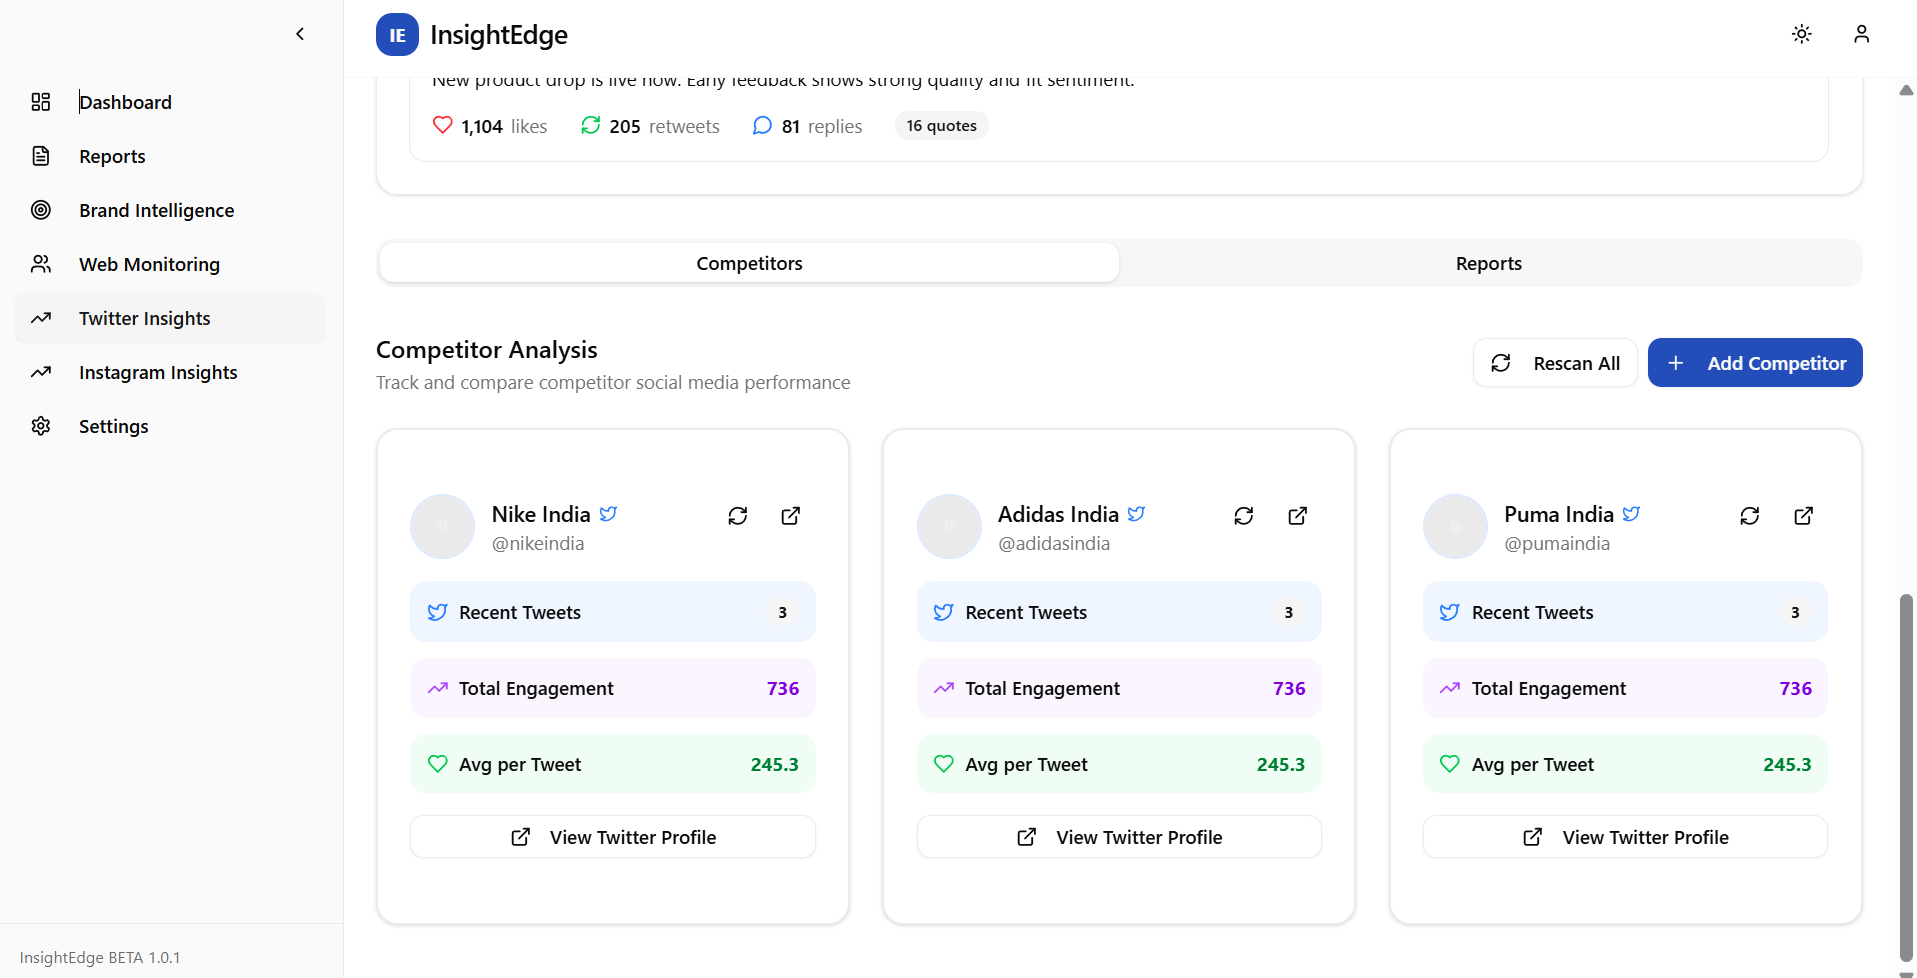Image resolution: width=1917 pixels, height=978 pixels.
Task: Switch to the Reports tab
Action: coord(1489,263)
